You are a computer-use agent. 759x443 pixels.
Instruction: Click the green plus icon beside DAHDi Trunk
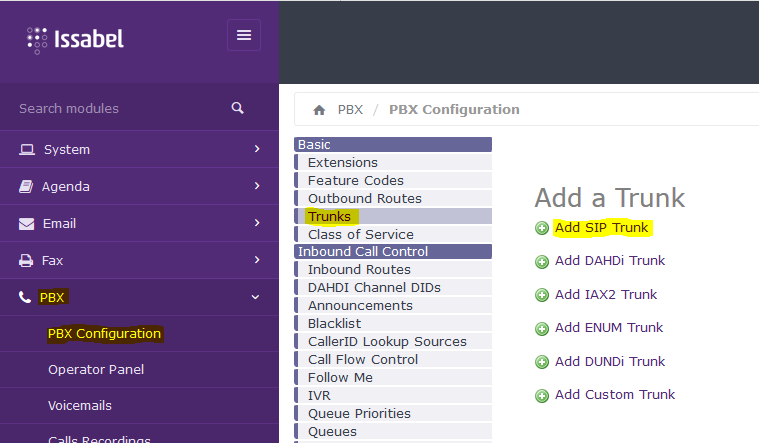[x=542, y=262]
